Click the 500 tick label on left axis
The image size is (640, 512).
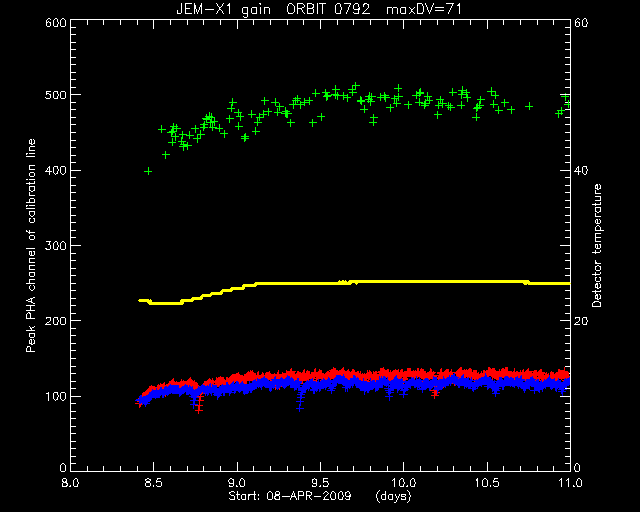56,95
